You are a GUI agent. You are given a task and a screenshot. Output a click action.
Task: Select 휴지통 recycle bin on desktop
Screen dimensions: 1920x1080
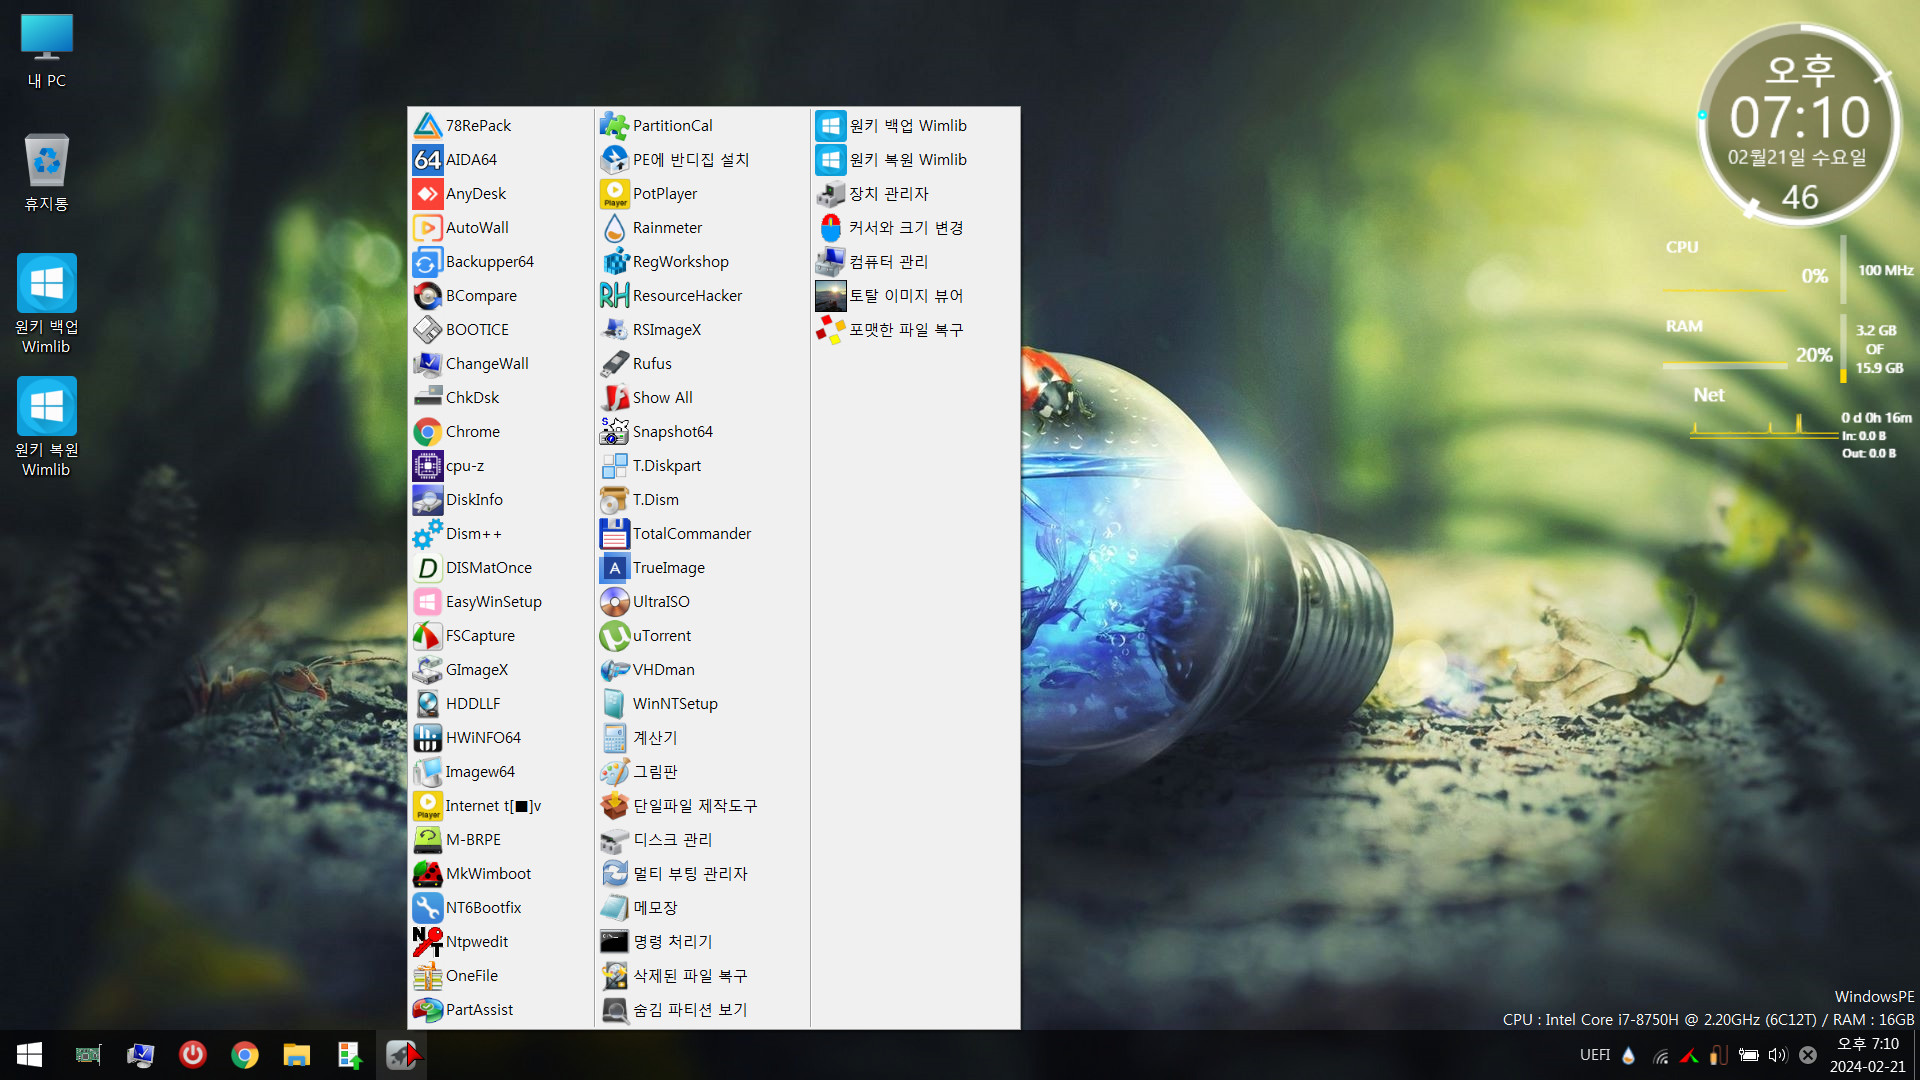coord(46,172)
